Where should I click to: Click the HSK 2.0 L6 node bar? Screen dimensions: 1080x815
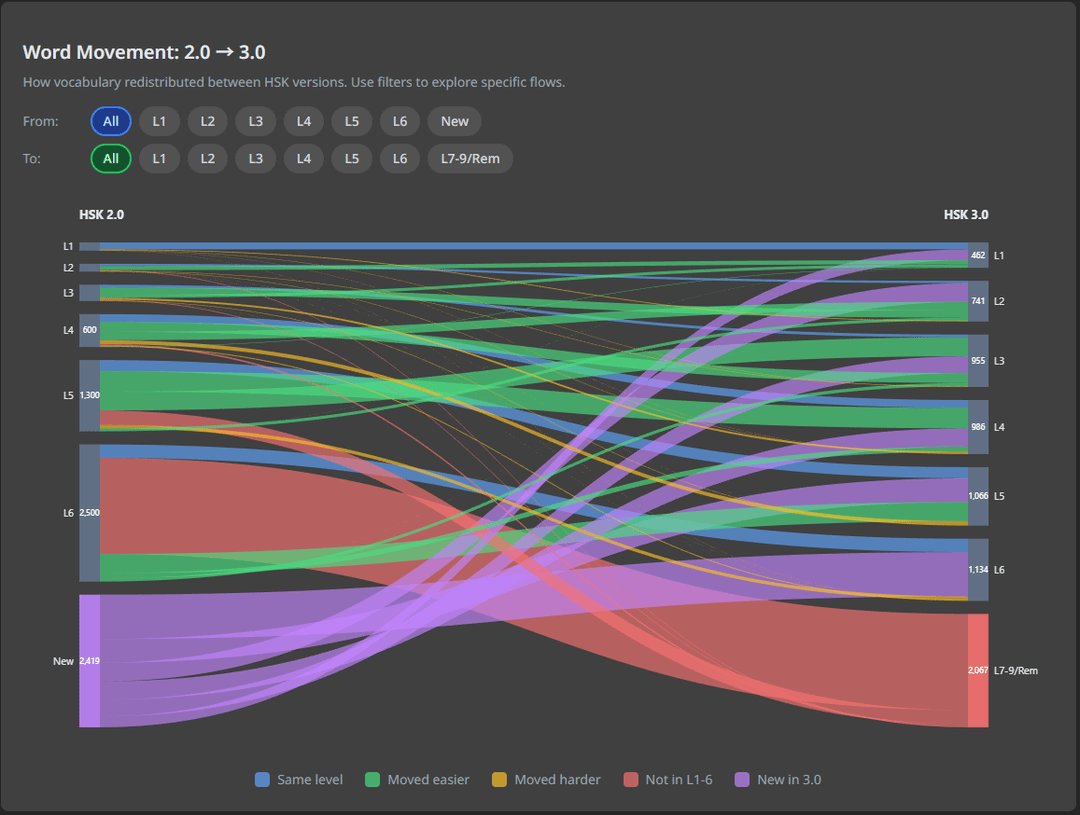tap(89, 513)
